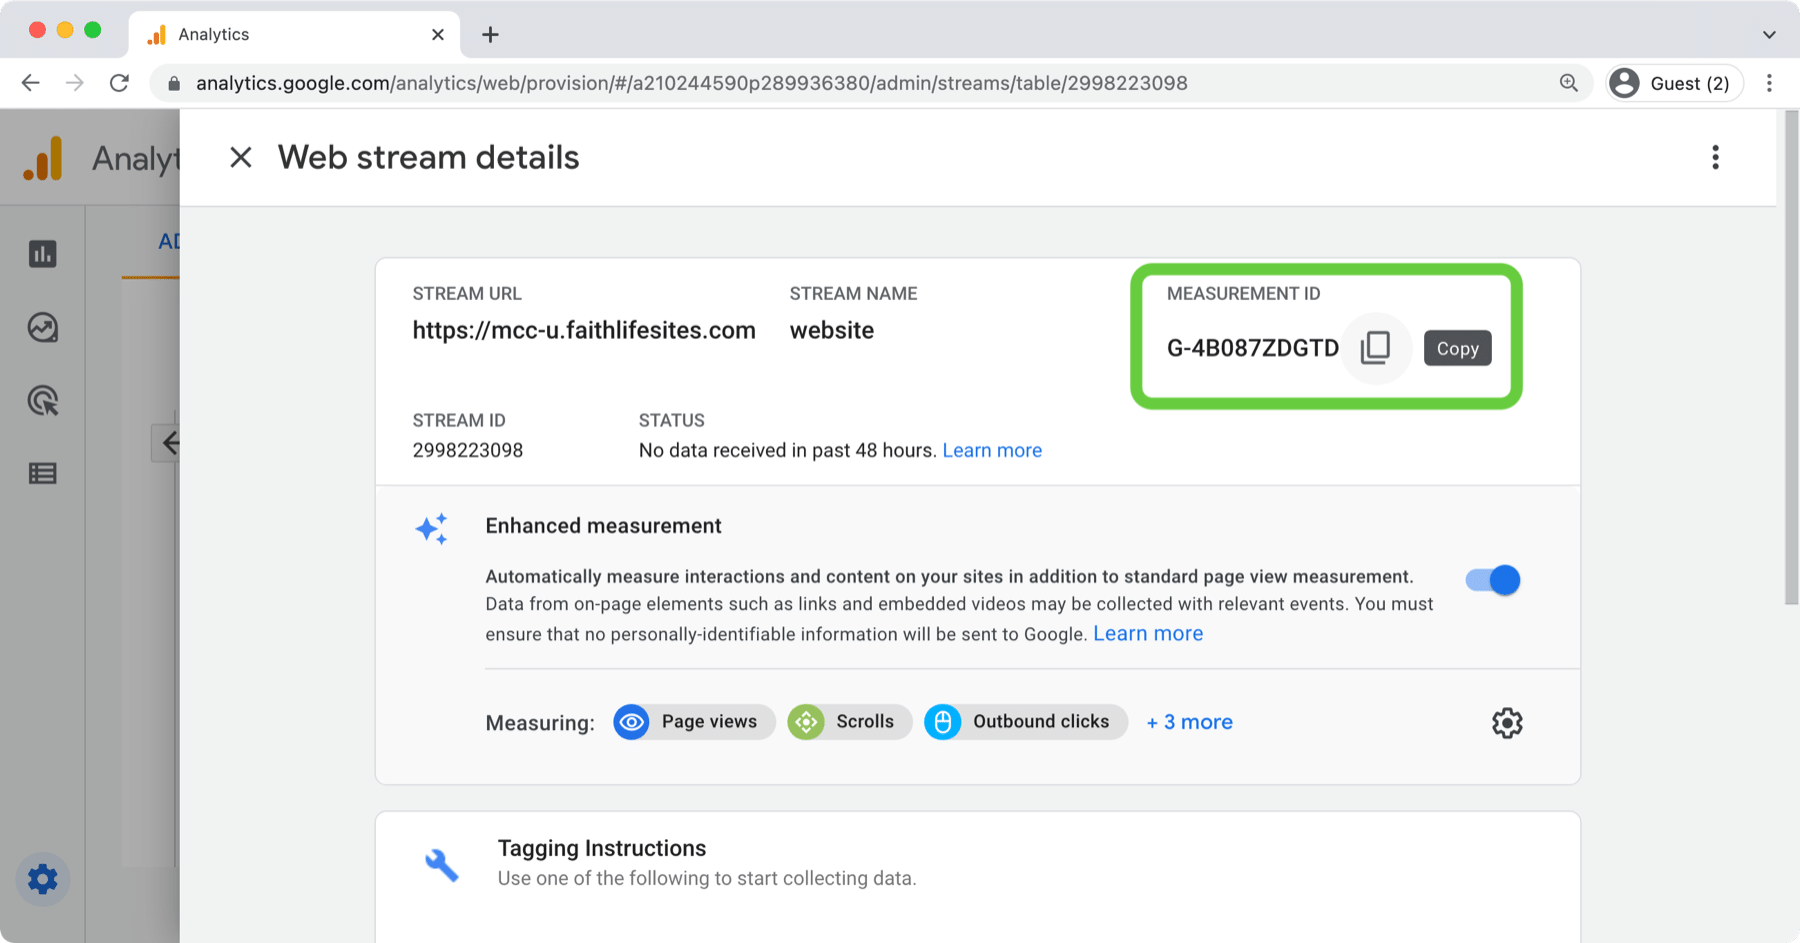1800x943 pixels.
Task: Open a new browser tab with plus
Action: click(x=490, y=35)
